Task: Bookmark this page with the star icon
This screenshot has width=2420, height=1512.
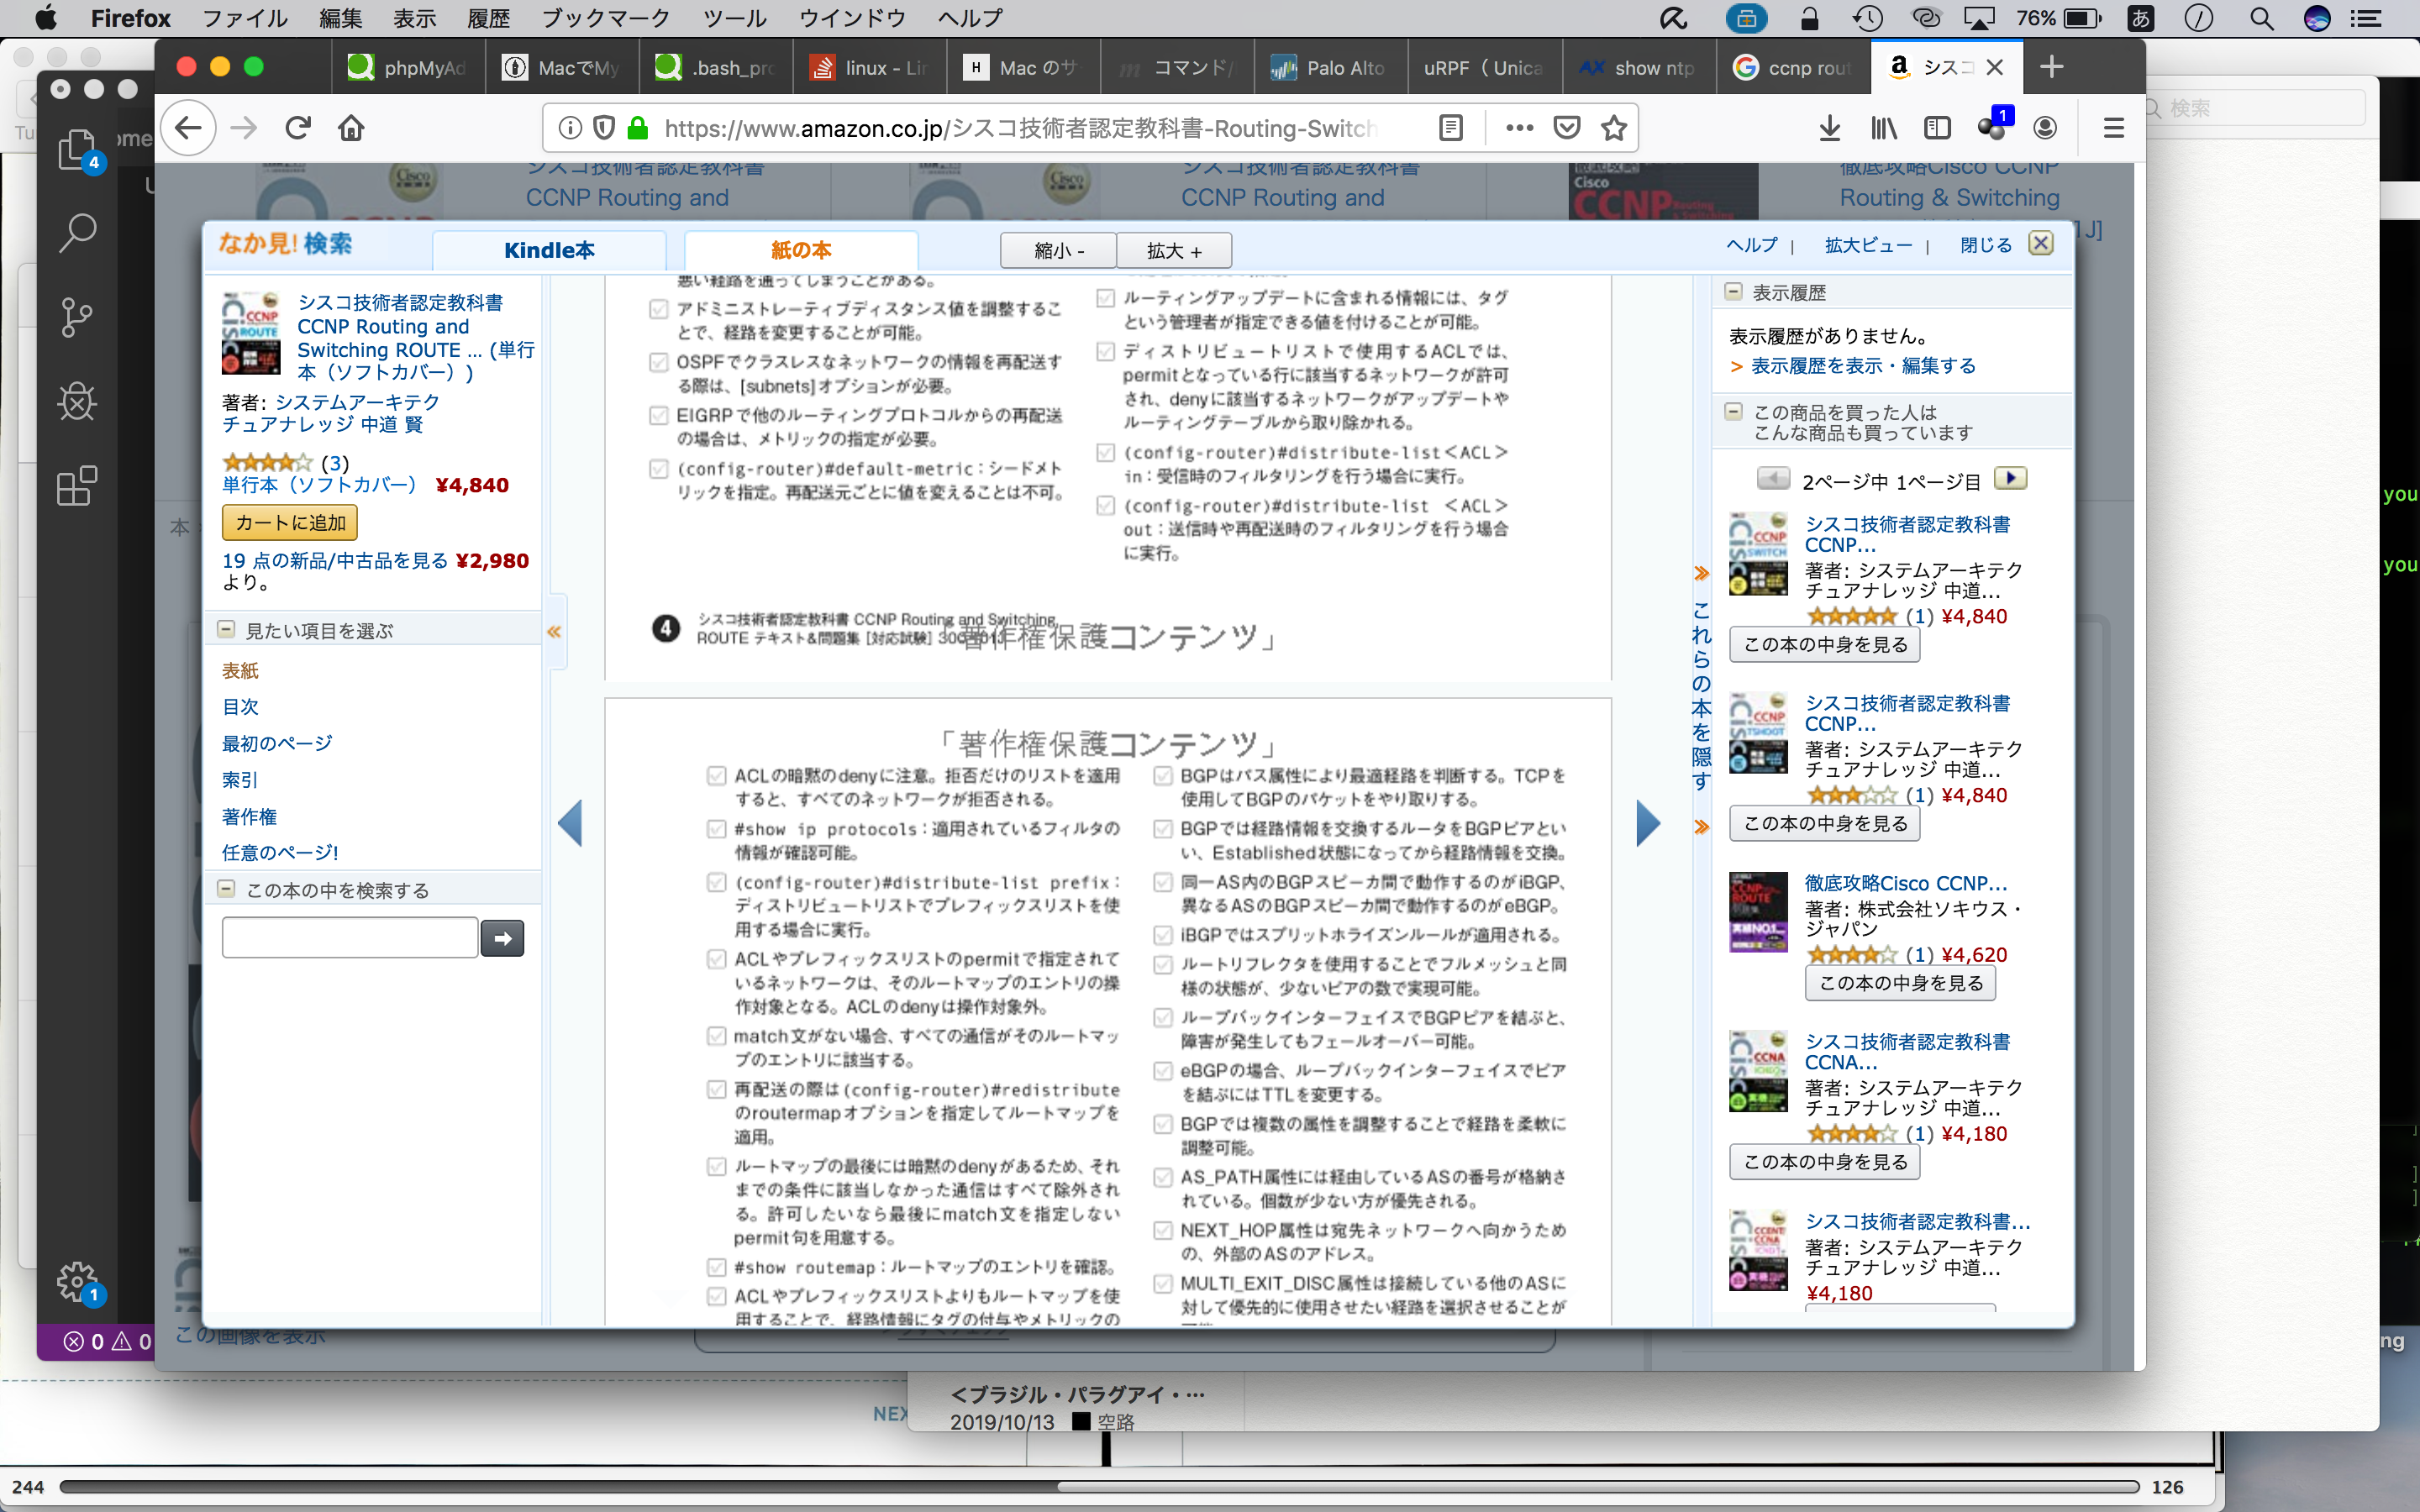Action: pyautogui.click(x=1614, y=128)
